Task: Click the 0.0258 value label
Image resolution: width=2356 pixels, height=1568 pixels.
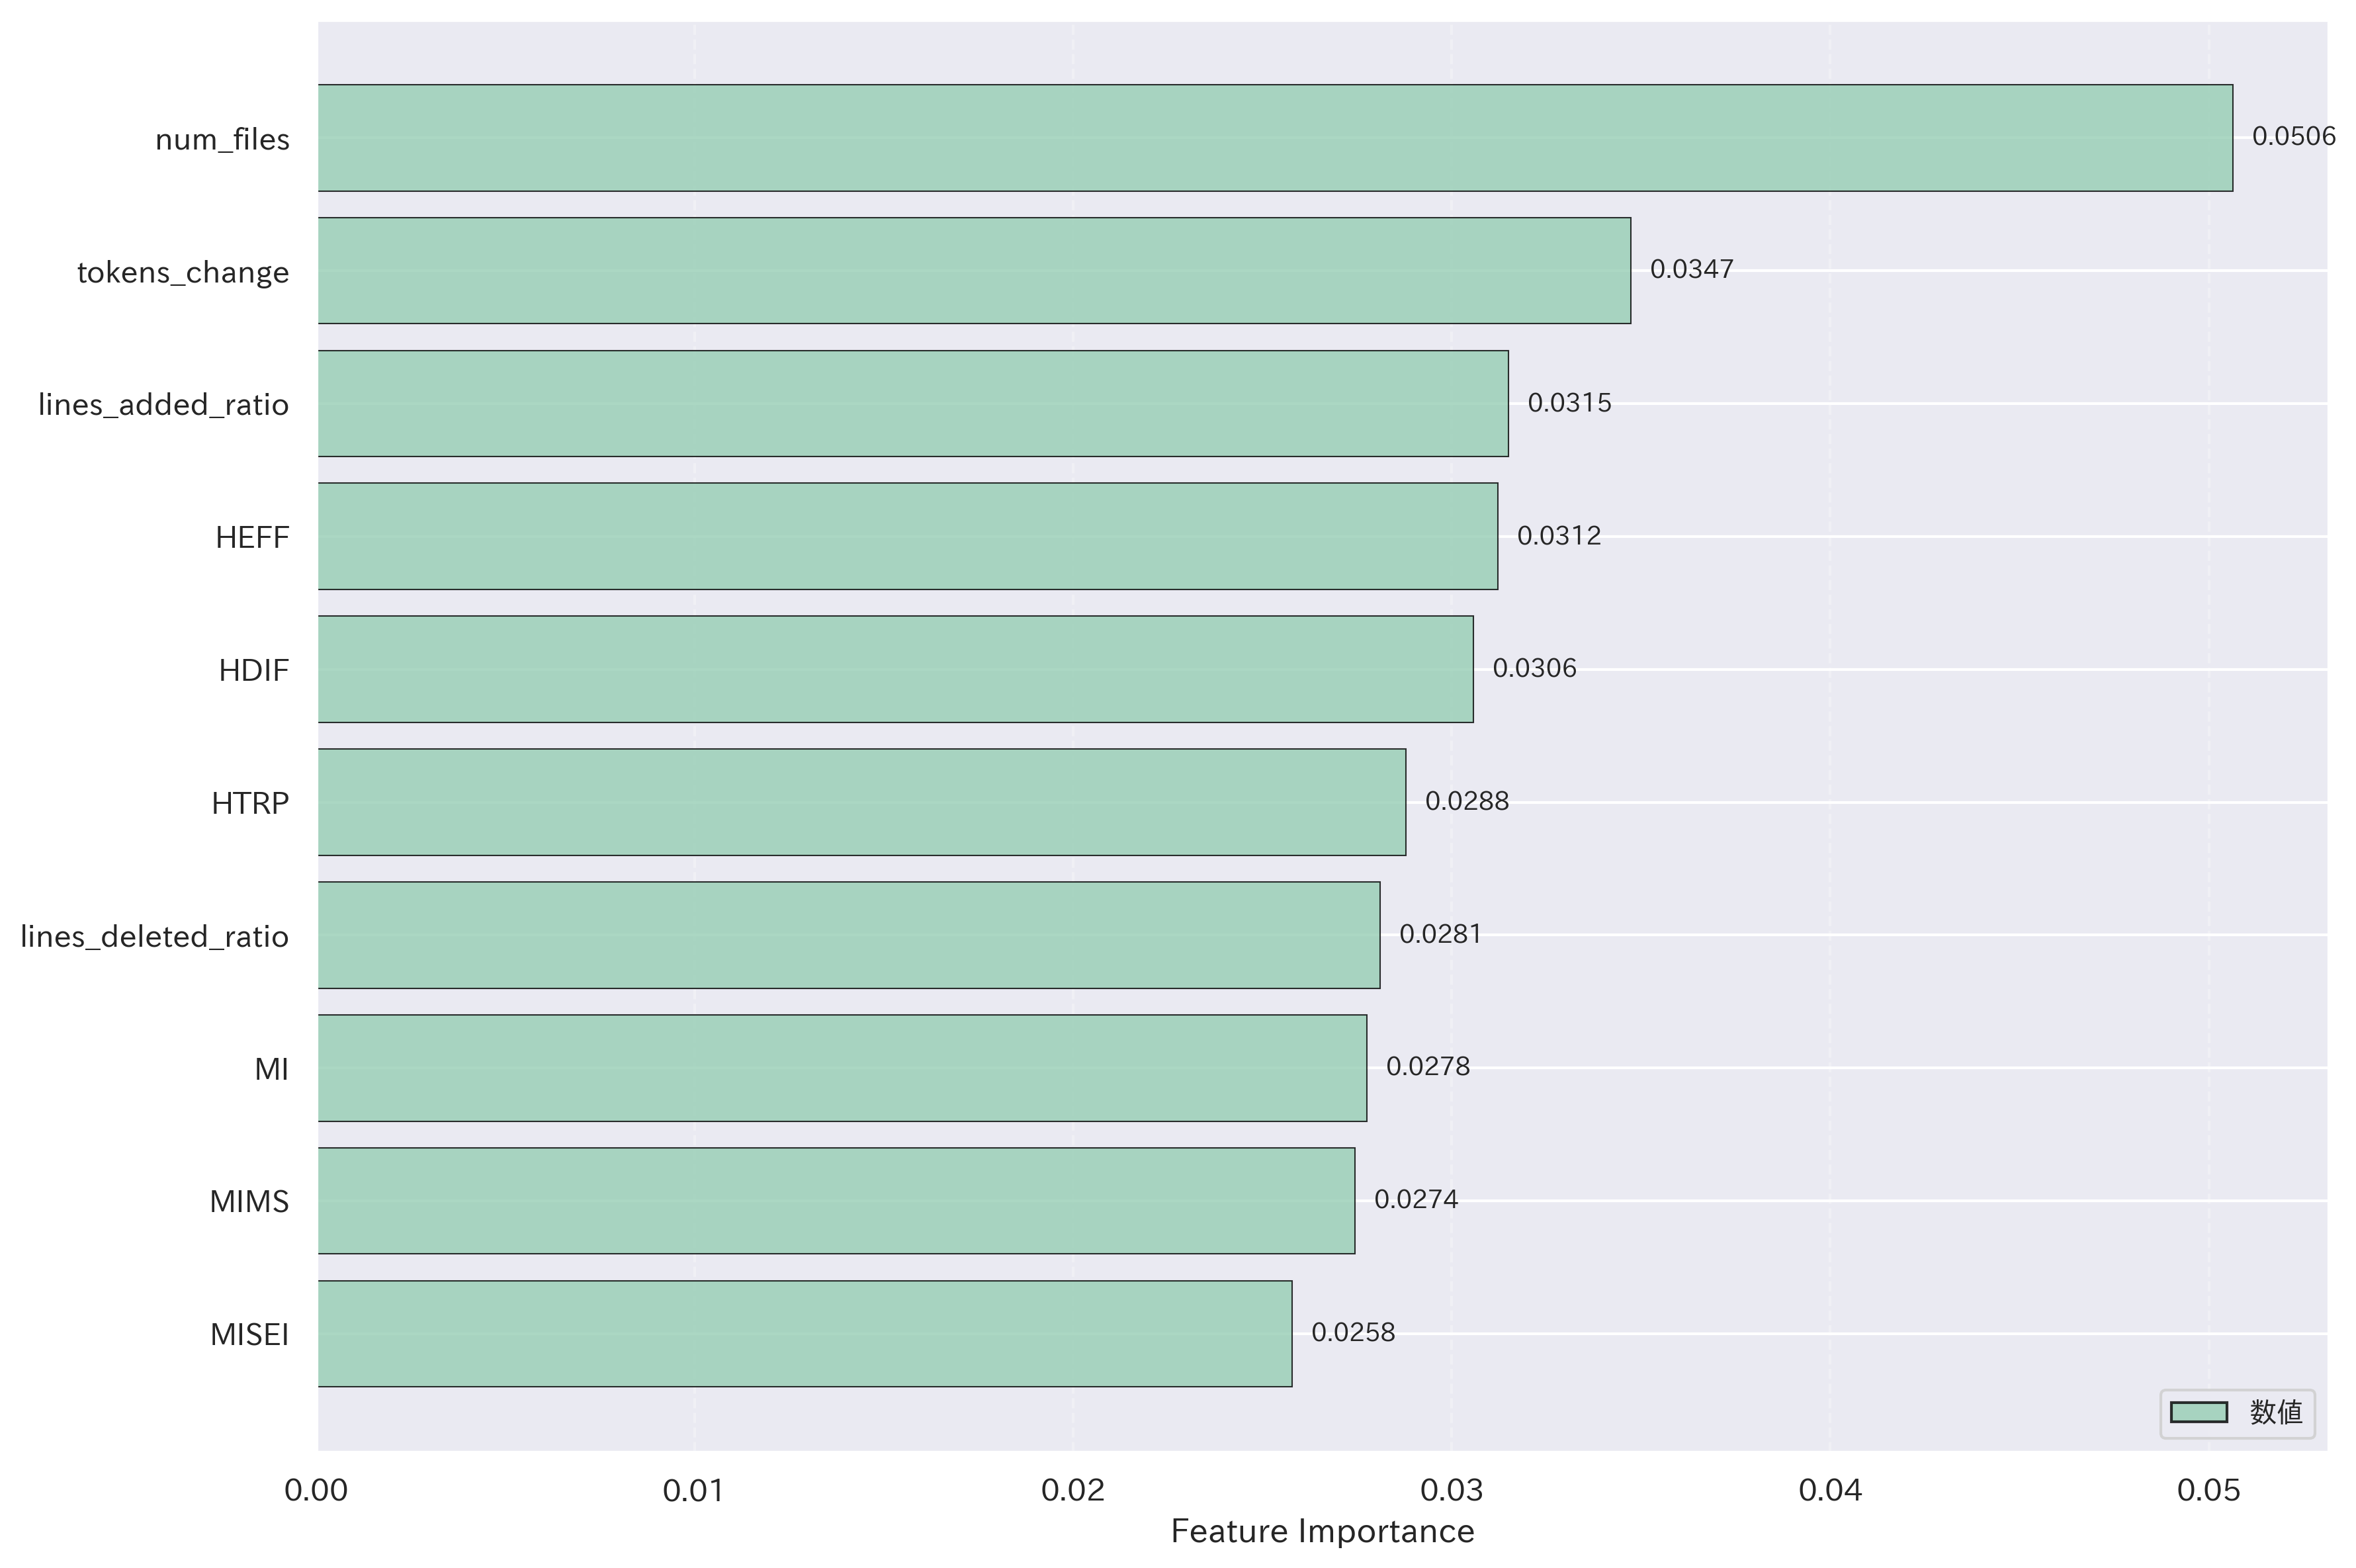Action: coord(1352,1333)
